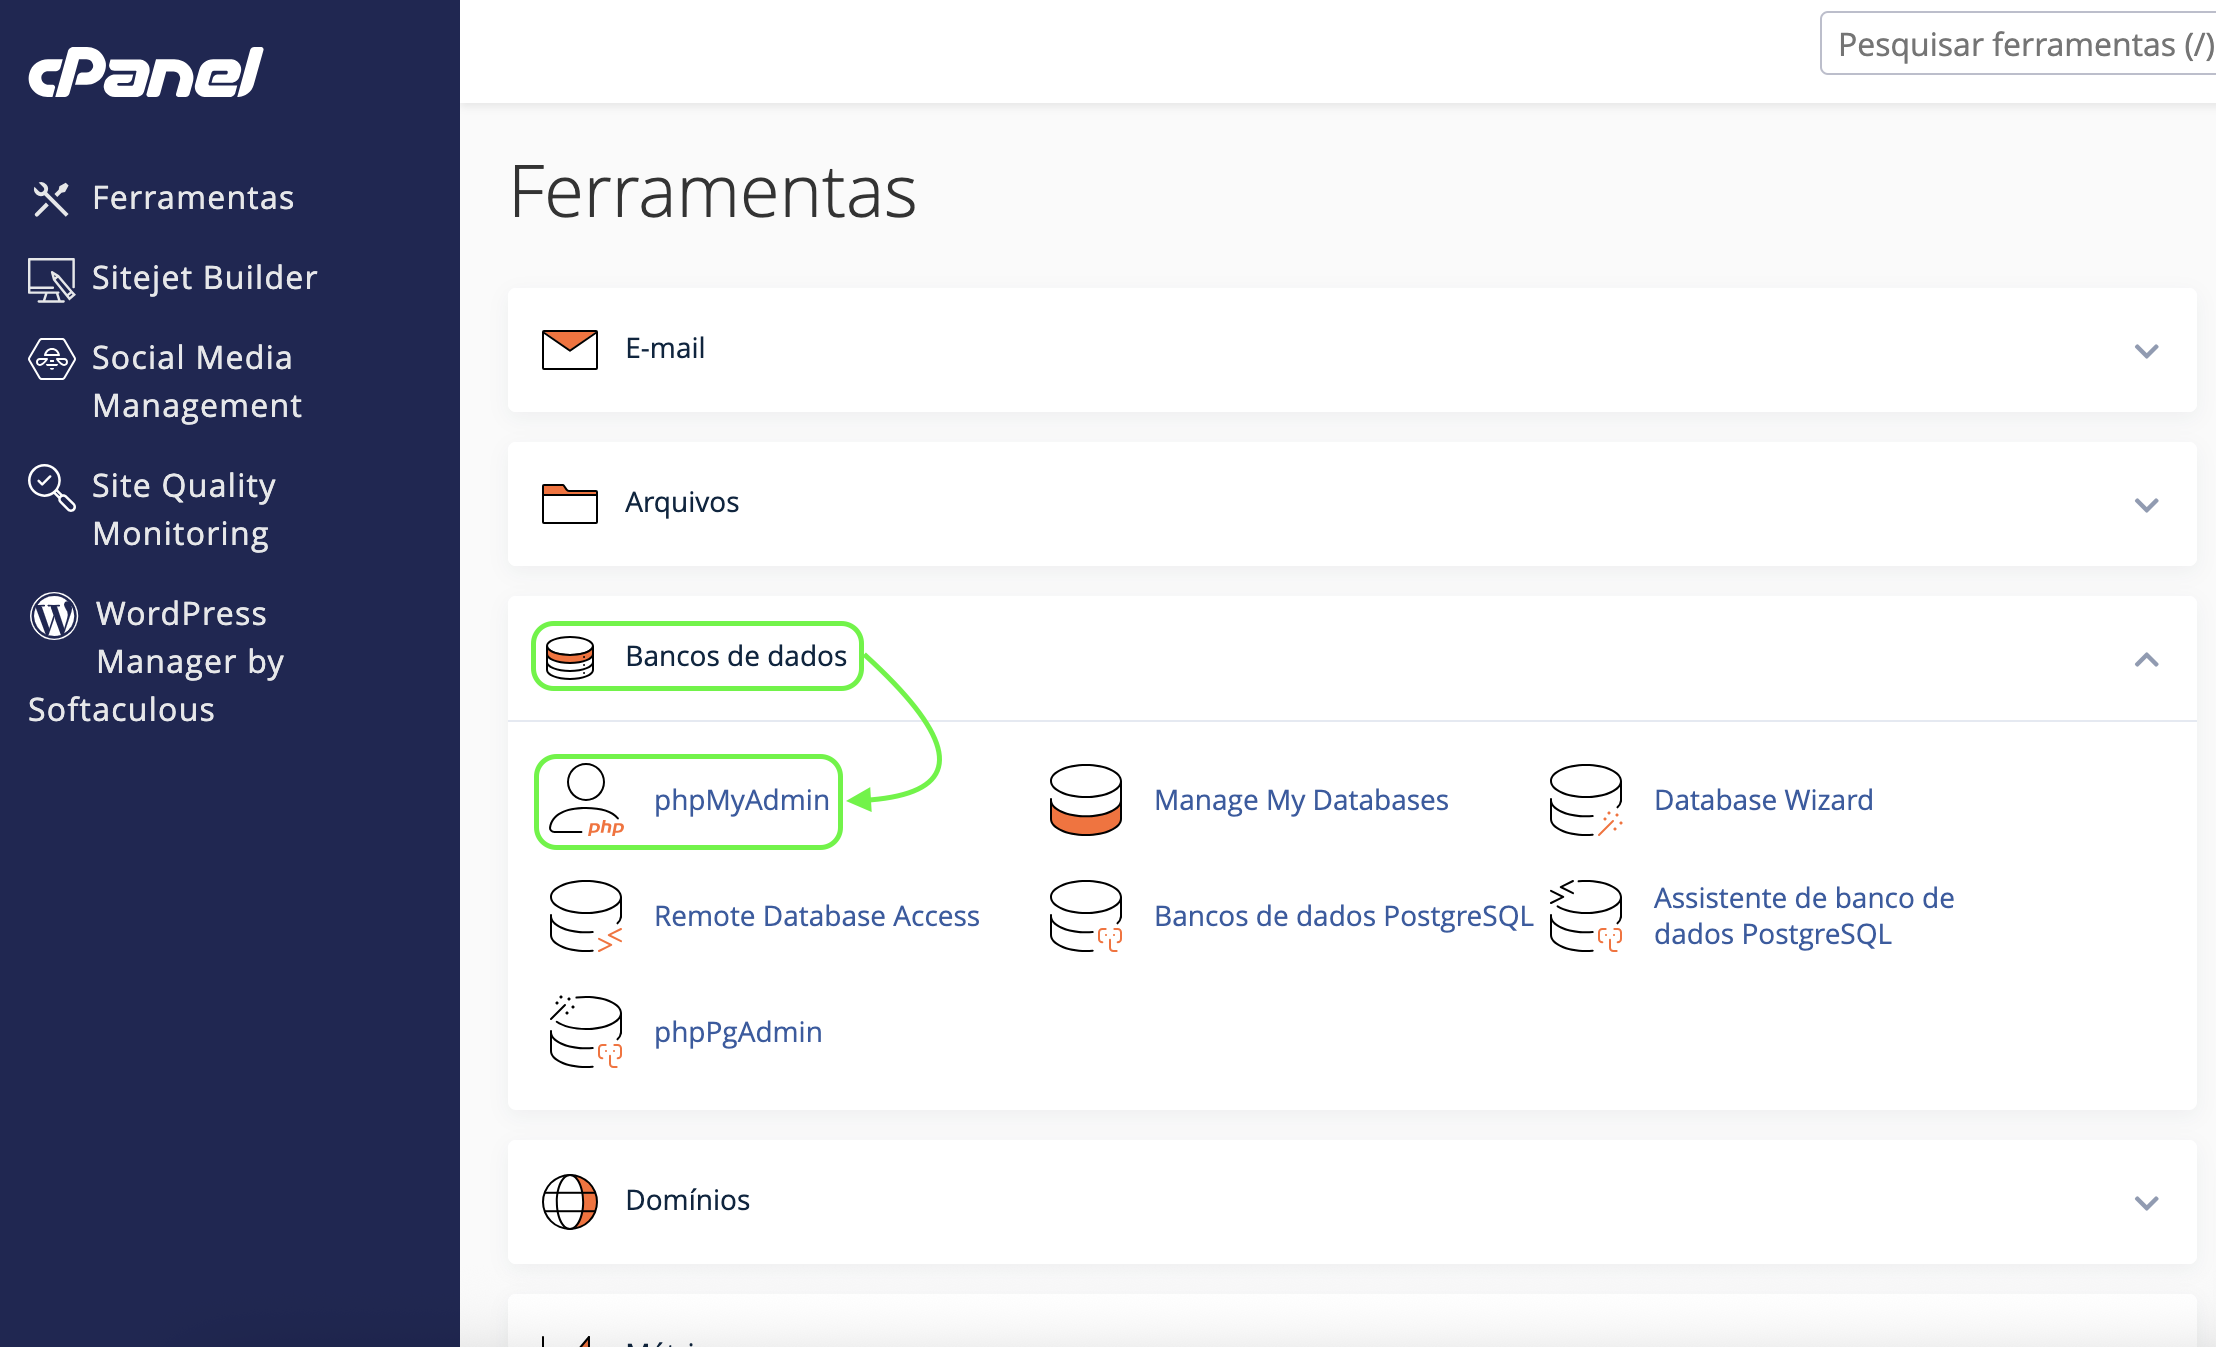The height and width of the screenshot is (1347, 2216).
Task: Click the Remote Database Access icon
Action: point(586,916)
